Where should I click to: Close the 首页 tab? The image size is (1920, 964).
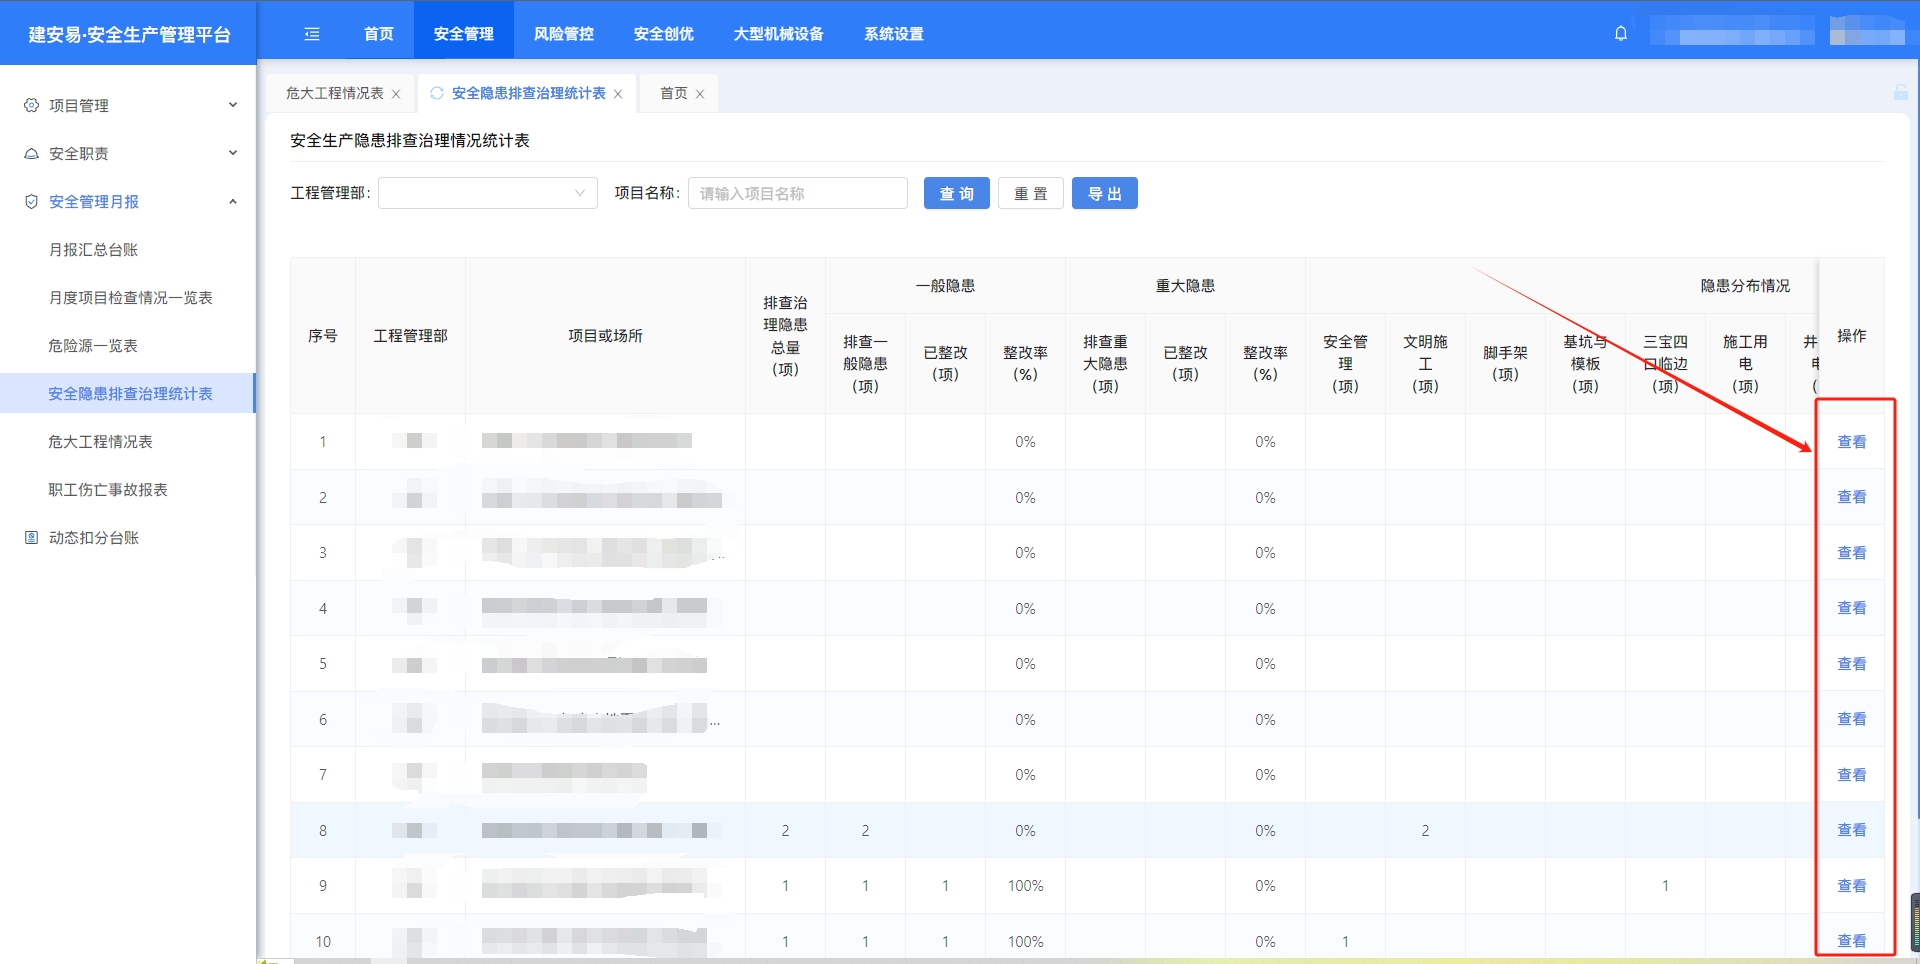[700, 94]
